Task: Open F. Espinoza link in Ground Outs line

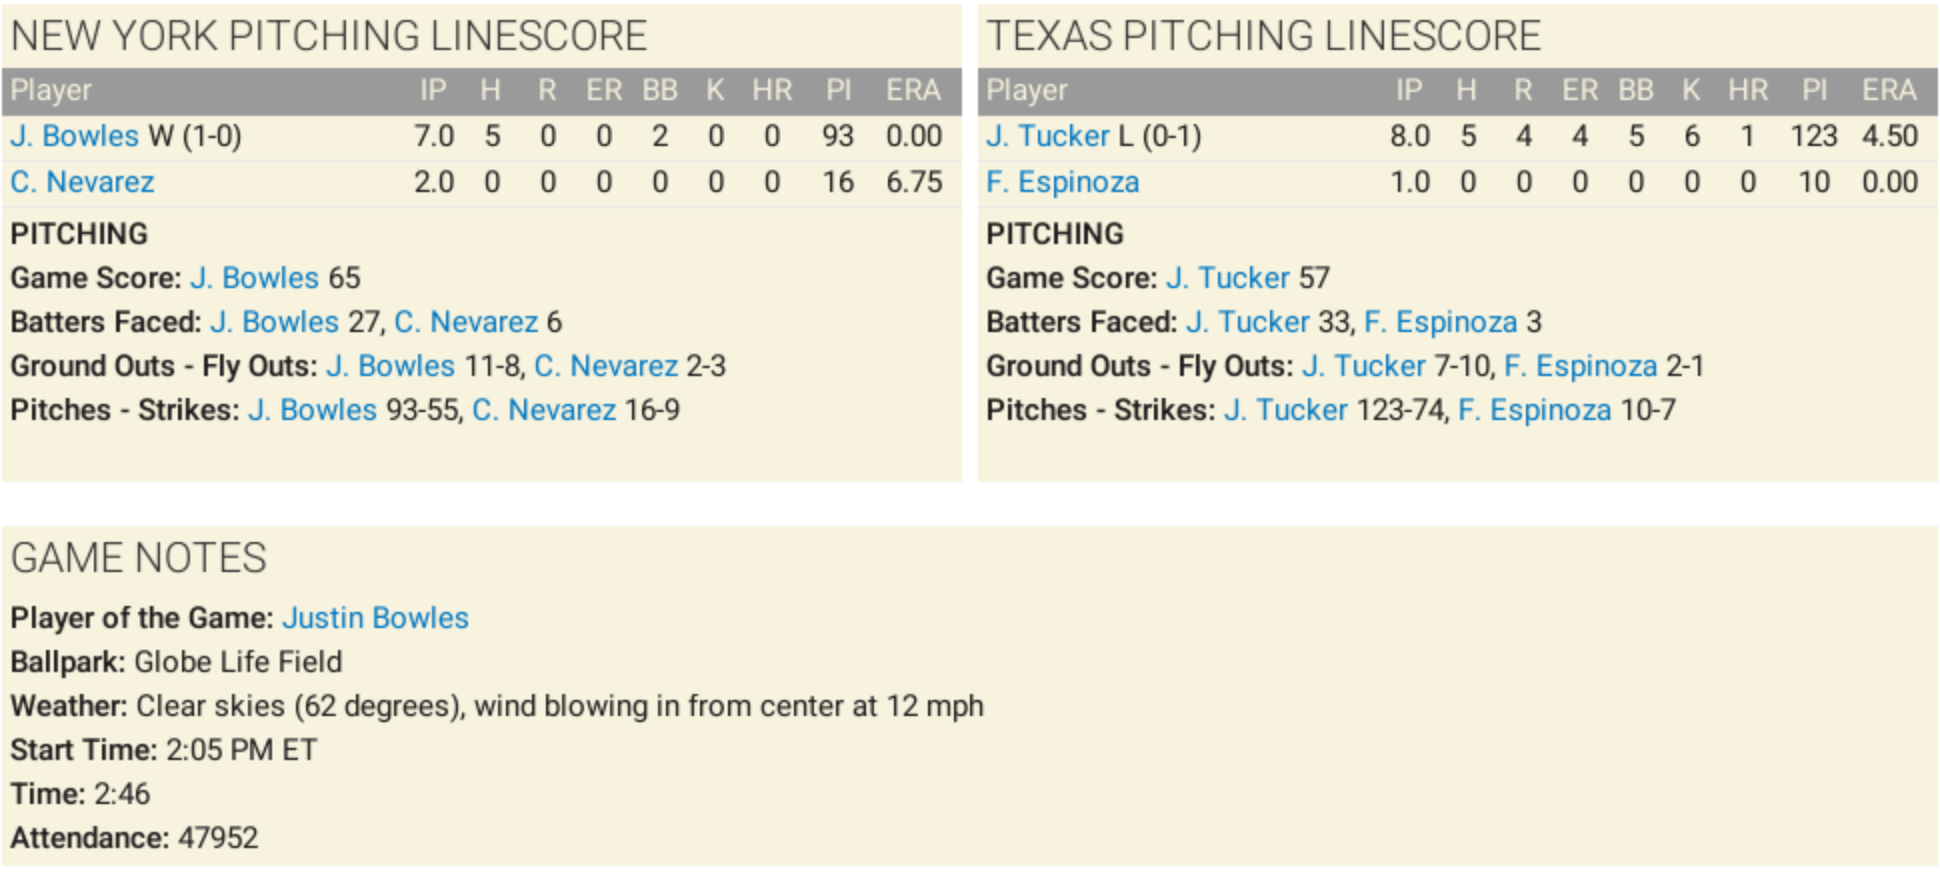Action: pos(1581,366)
